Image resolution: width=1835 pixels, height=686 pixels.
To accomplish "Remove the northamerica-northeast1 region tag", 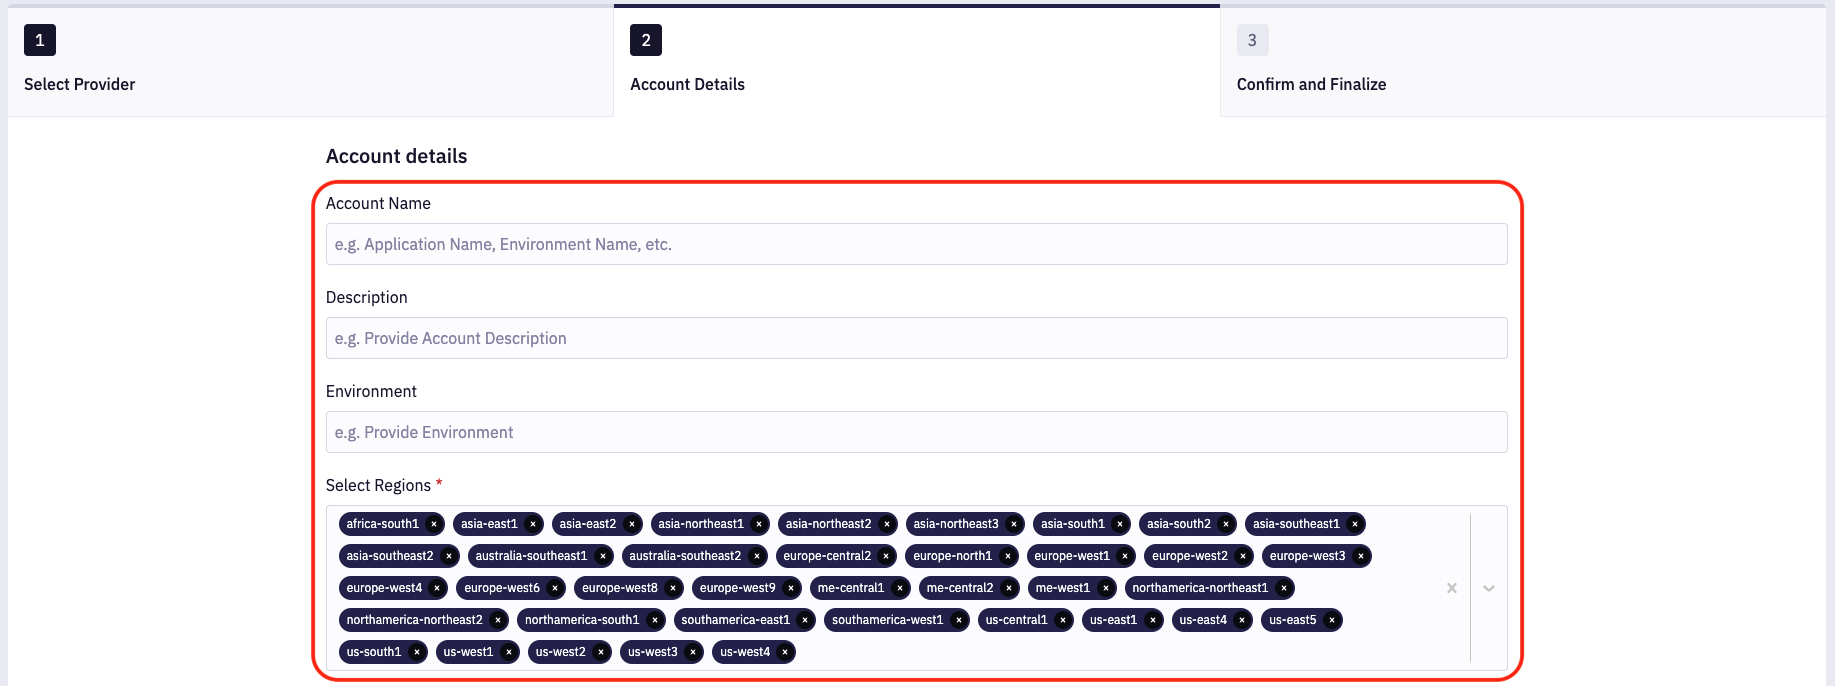I will 1284,588.
